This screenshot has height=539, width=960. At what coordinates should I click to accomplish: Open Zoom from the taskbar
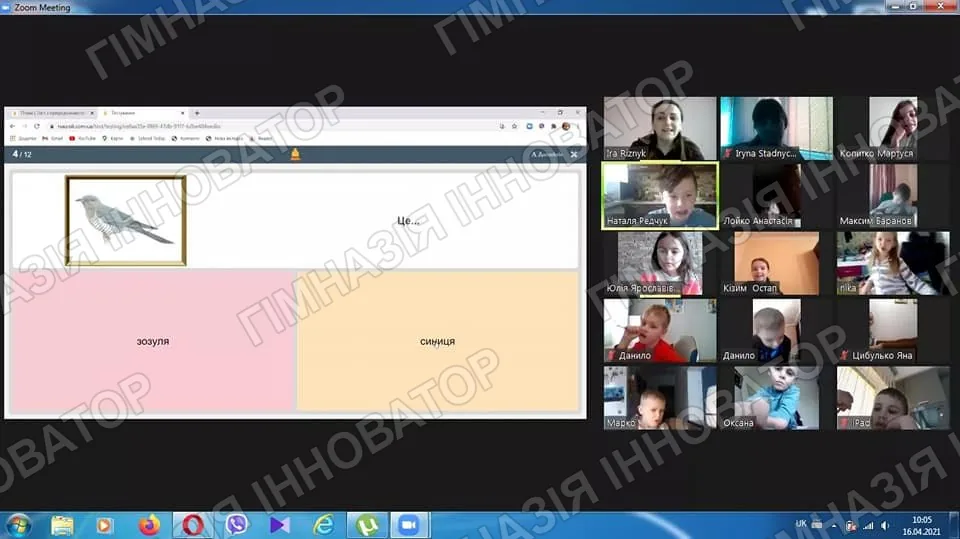(x=409, y=525)
